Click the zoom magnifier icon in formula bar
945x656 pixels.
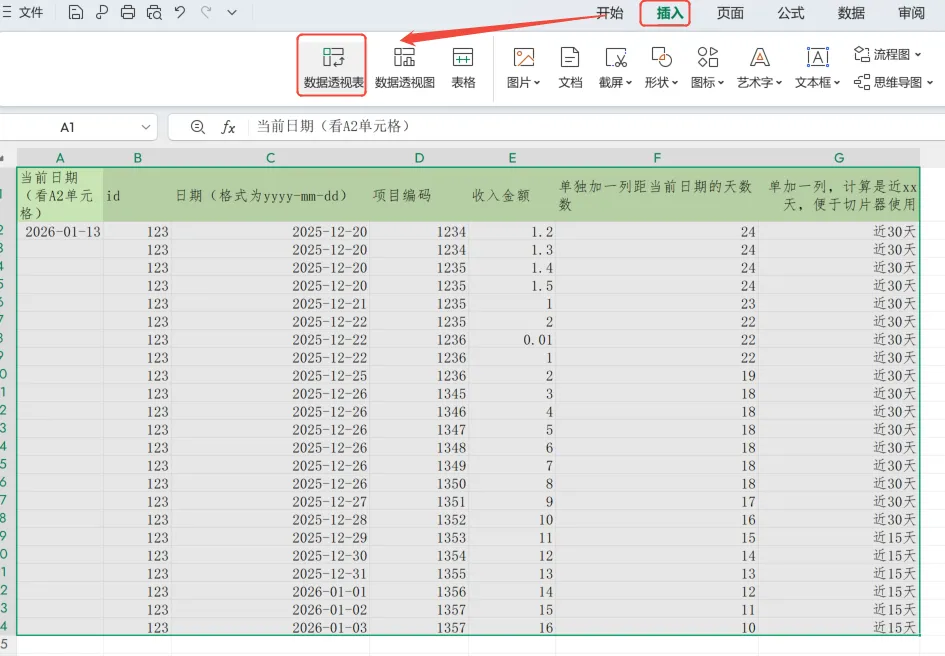[x=198, y=127]
